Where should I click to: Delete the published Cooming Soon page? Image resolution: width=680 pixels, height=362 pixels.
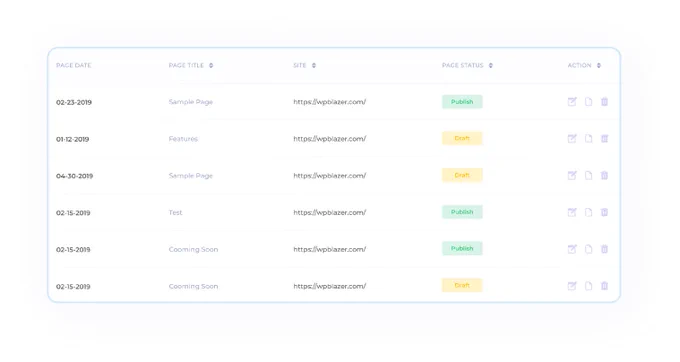point(604,249)
